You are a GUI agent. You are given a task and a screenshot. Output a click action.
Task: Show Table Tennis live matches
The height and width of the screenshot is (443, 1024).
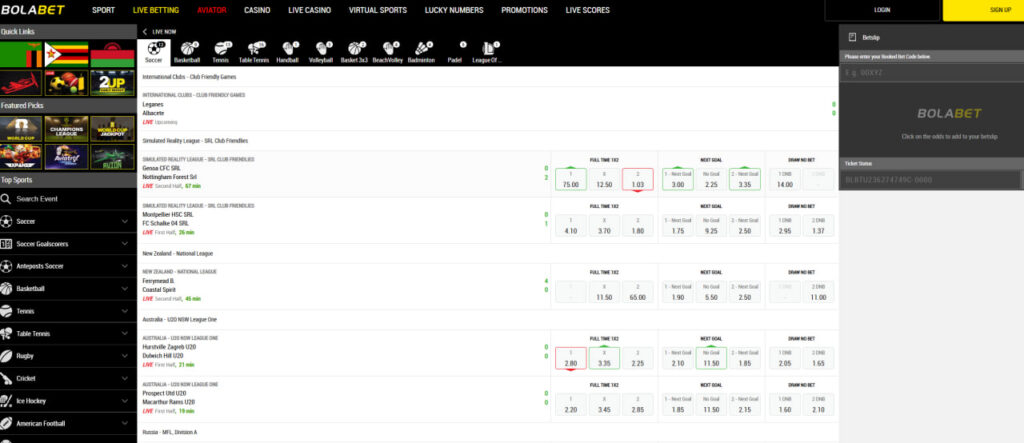254,52
